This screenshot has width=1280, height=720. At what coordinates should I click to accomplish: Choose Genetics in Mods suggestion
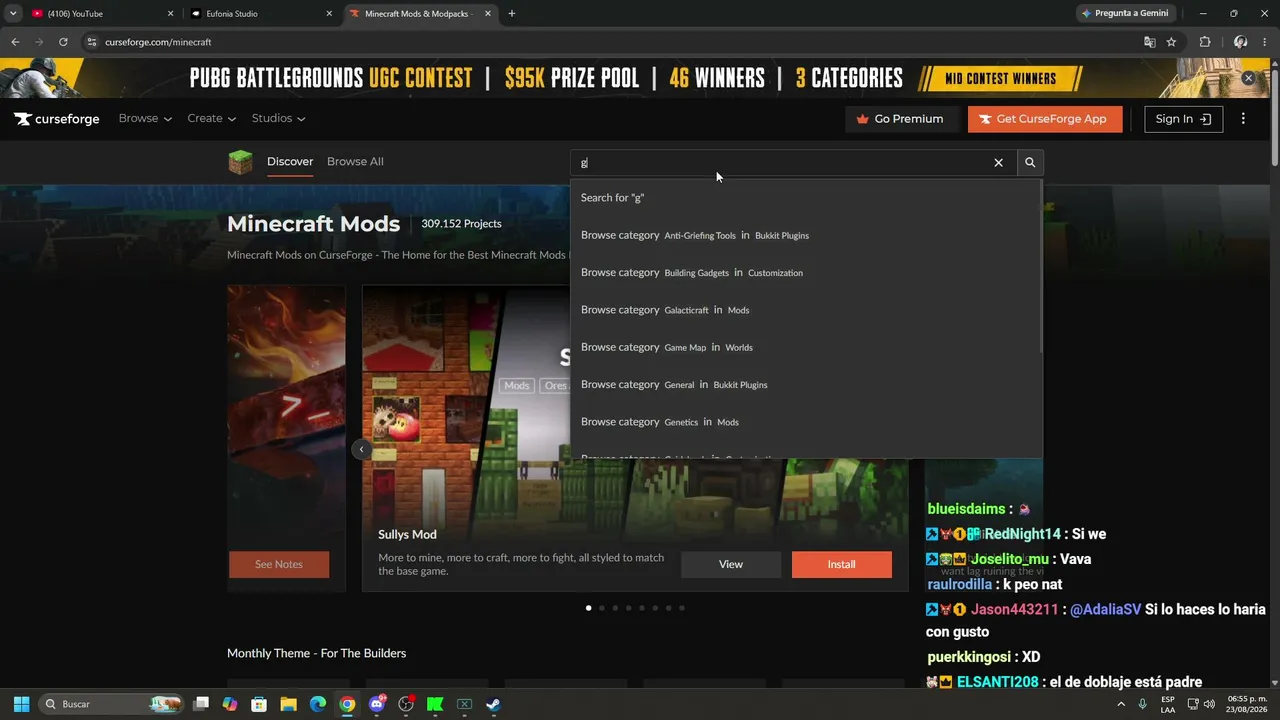806,422
